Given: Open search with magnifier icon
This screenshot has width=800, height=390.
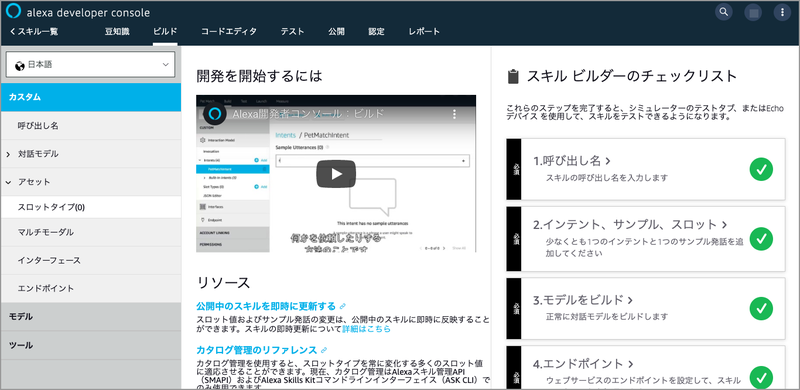Looking at the screenshot, I should pyautogui.click(x=723, y=12).
